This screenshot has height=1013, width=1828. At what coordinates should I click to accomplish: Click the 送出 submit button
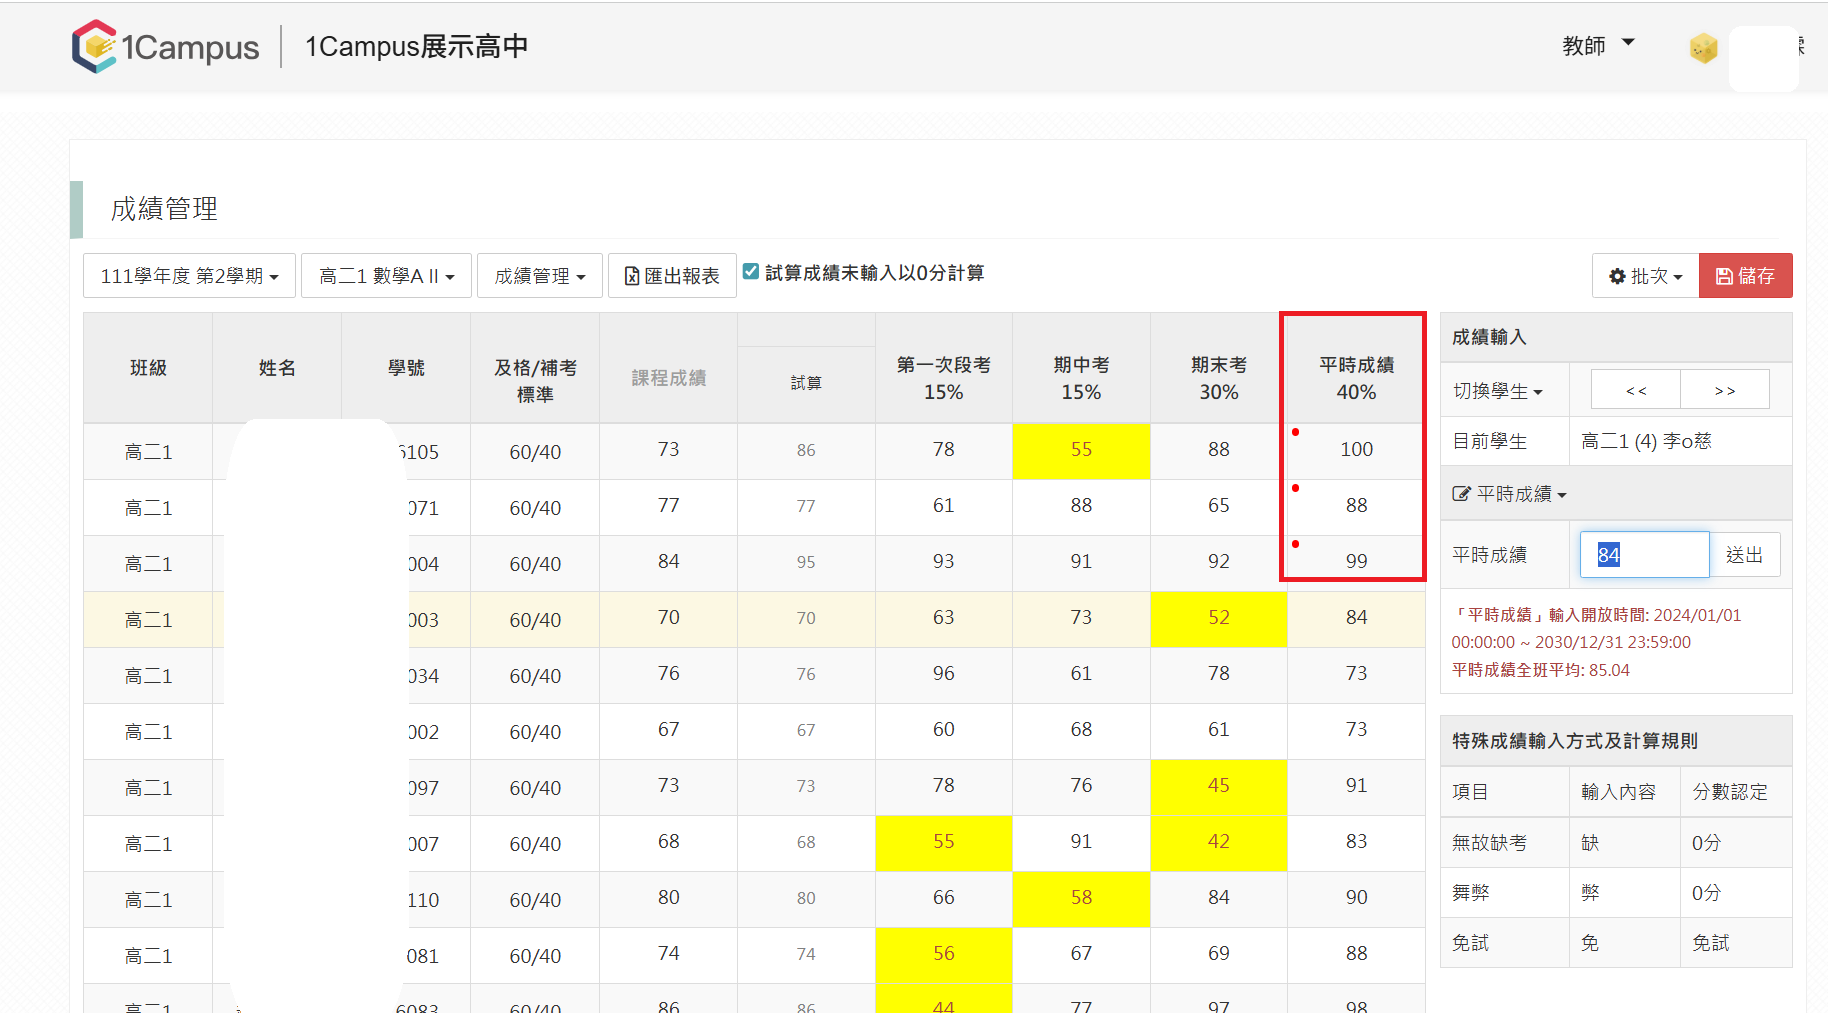pyautogui.click(x=1744, y=555)
